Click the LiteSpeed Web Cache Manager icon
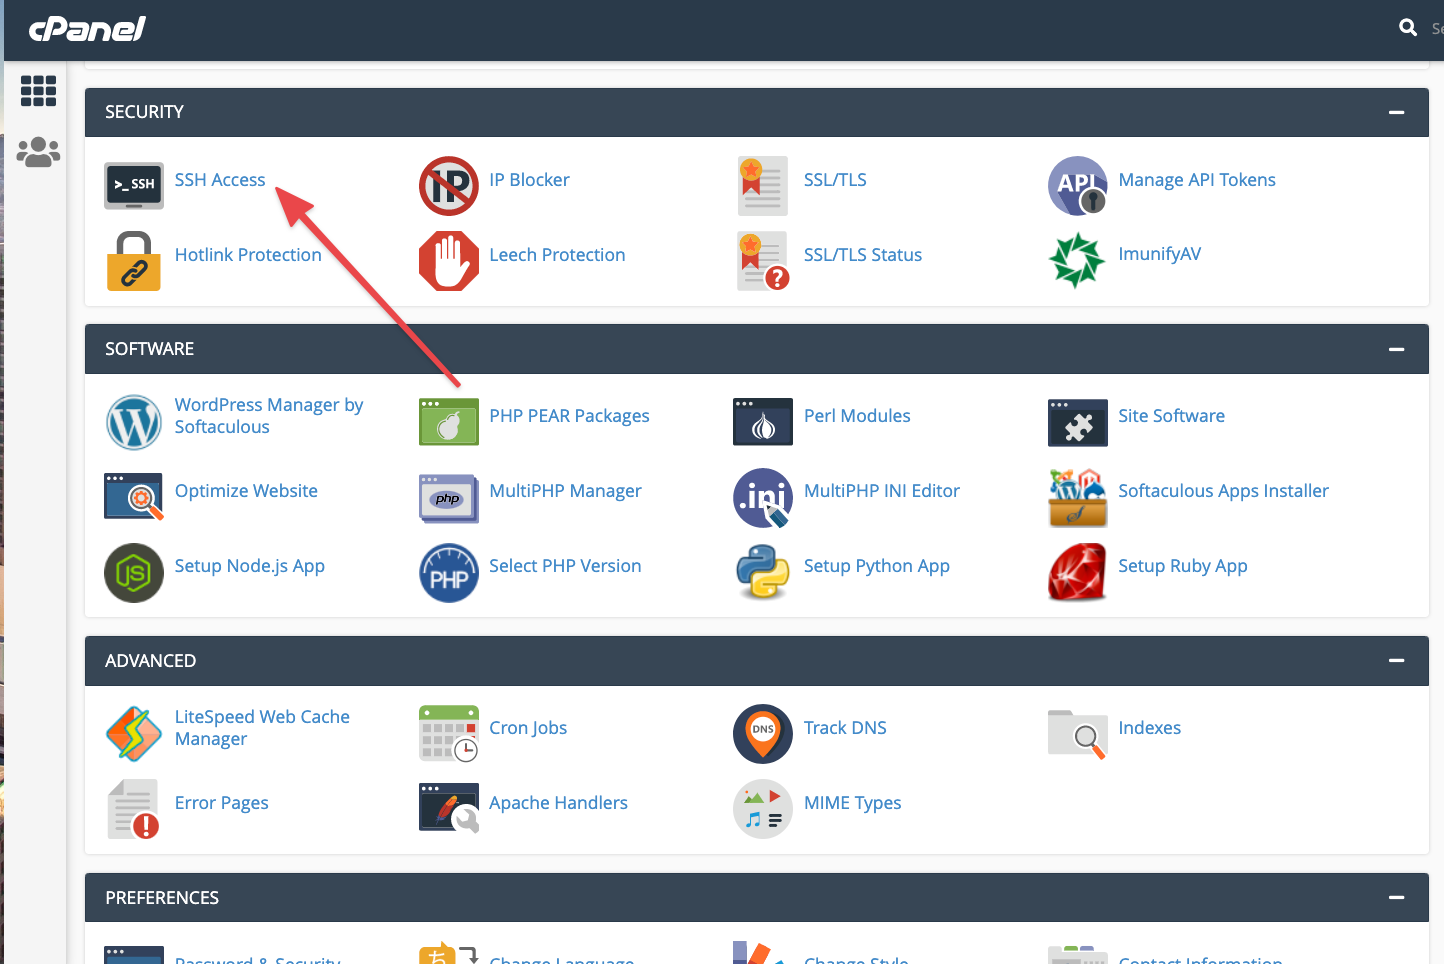The image size is (1444, 964). pyautogui.click(x=134, y=734)
